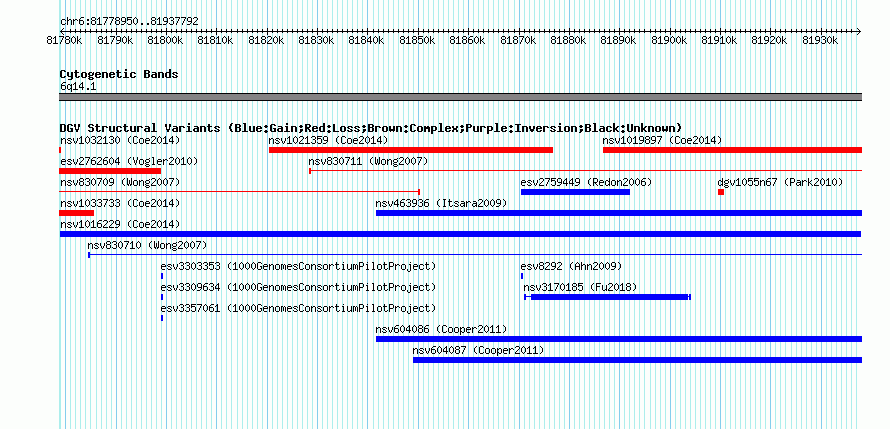Open dgv1055n67 (Park2010) label
This screenshot has width=890, height=429.
780,182
